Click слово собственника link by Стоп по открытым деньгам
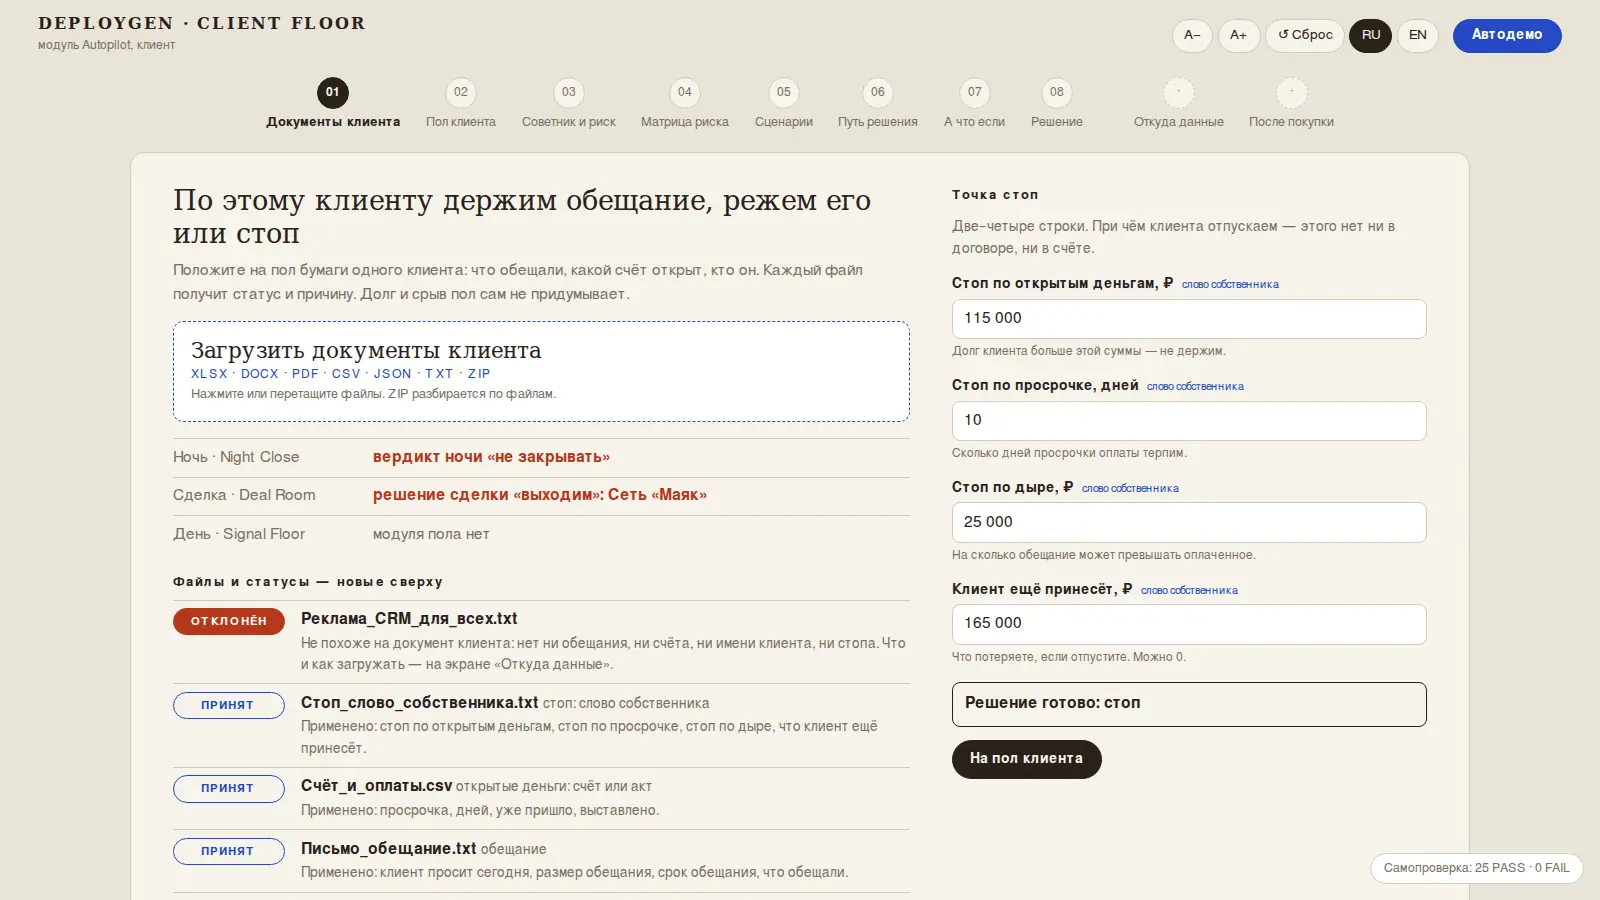 (x=1230, y=285)
